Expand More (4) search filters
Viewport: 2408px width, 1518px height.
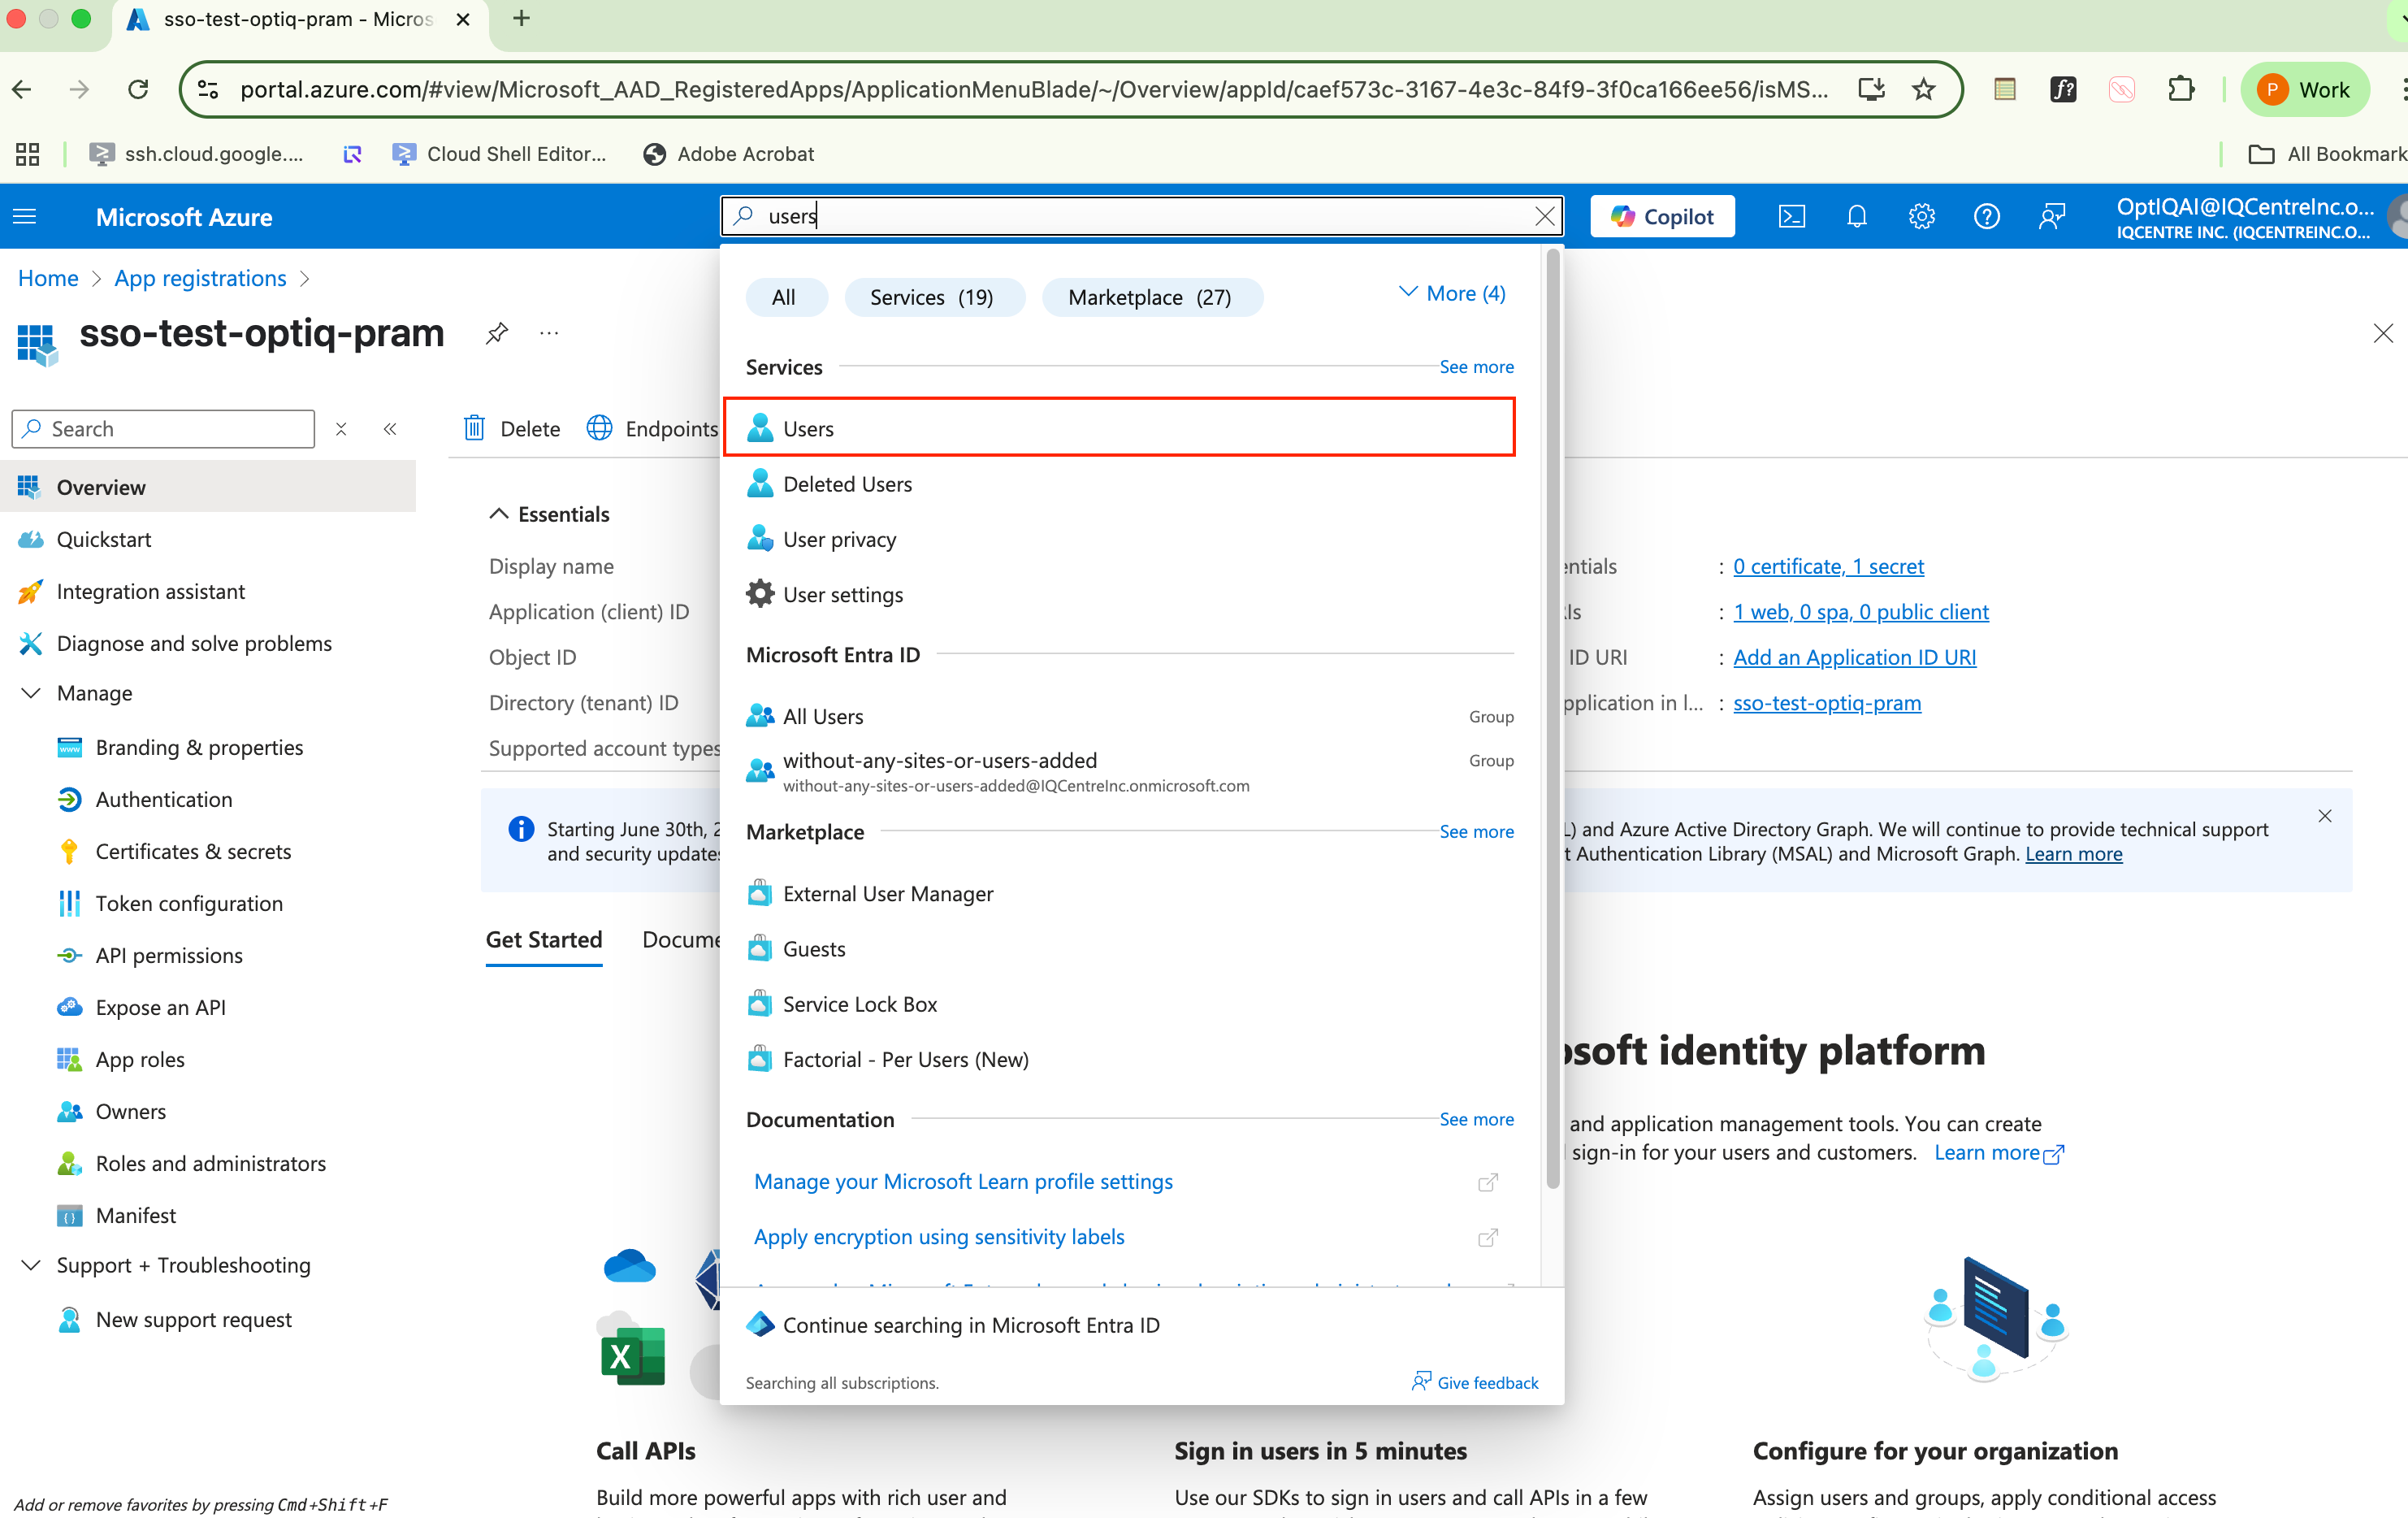pyautogui.click(x=1452, y=293)
